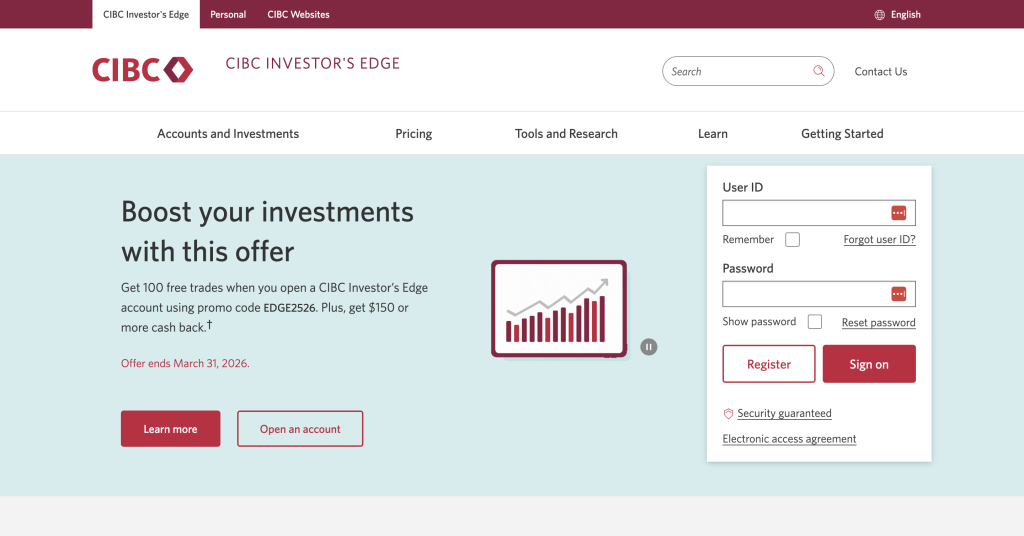Click the Open an account button

(300, 429)
